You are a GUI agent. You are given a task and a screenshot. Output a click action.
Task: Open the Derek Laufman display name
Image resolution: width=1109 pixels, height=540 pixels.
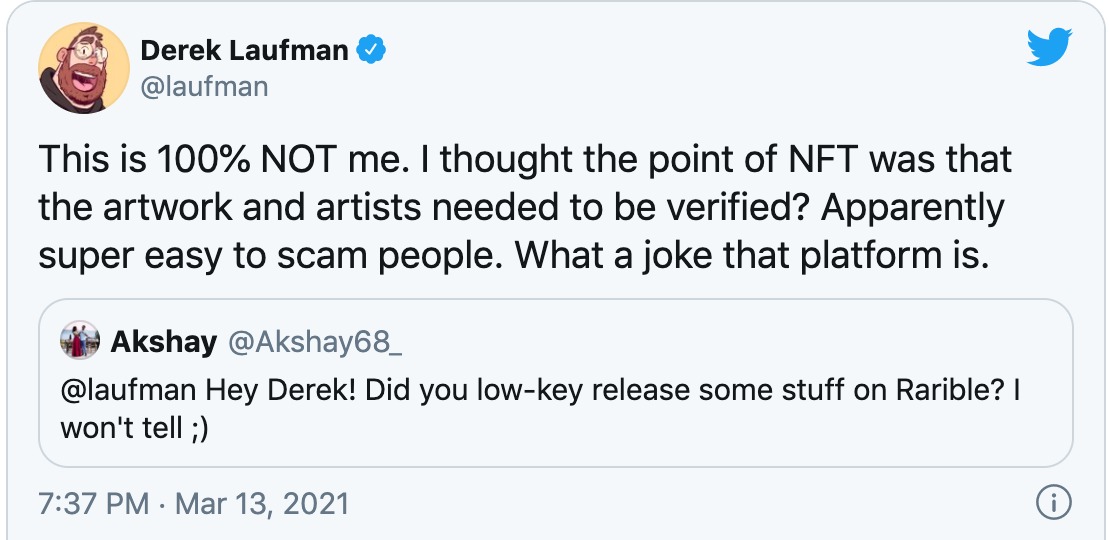(247, 49)
